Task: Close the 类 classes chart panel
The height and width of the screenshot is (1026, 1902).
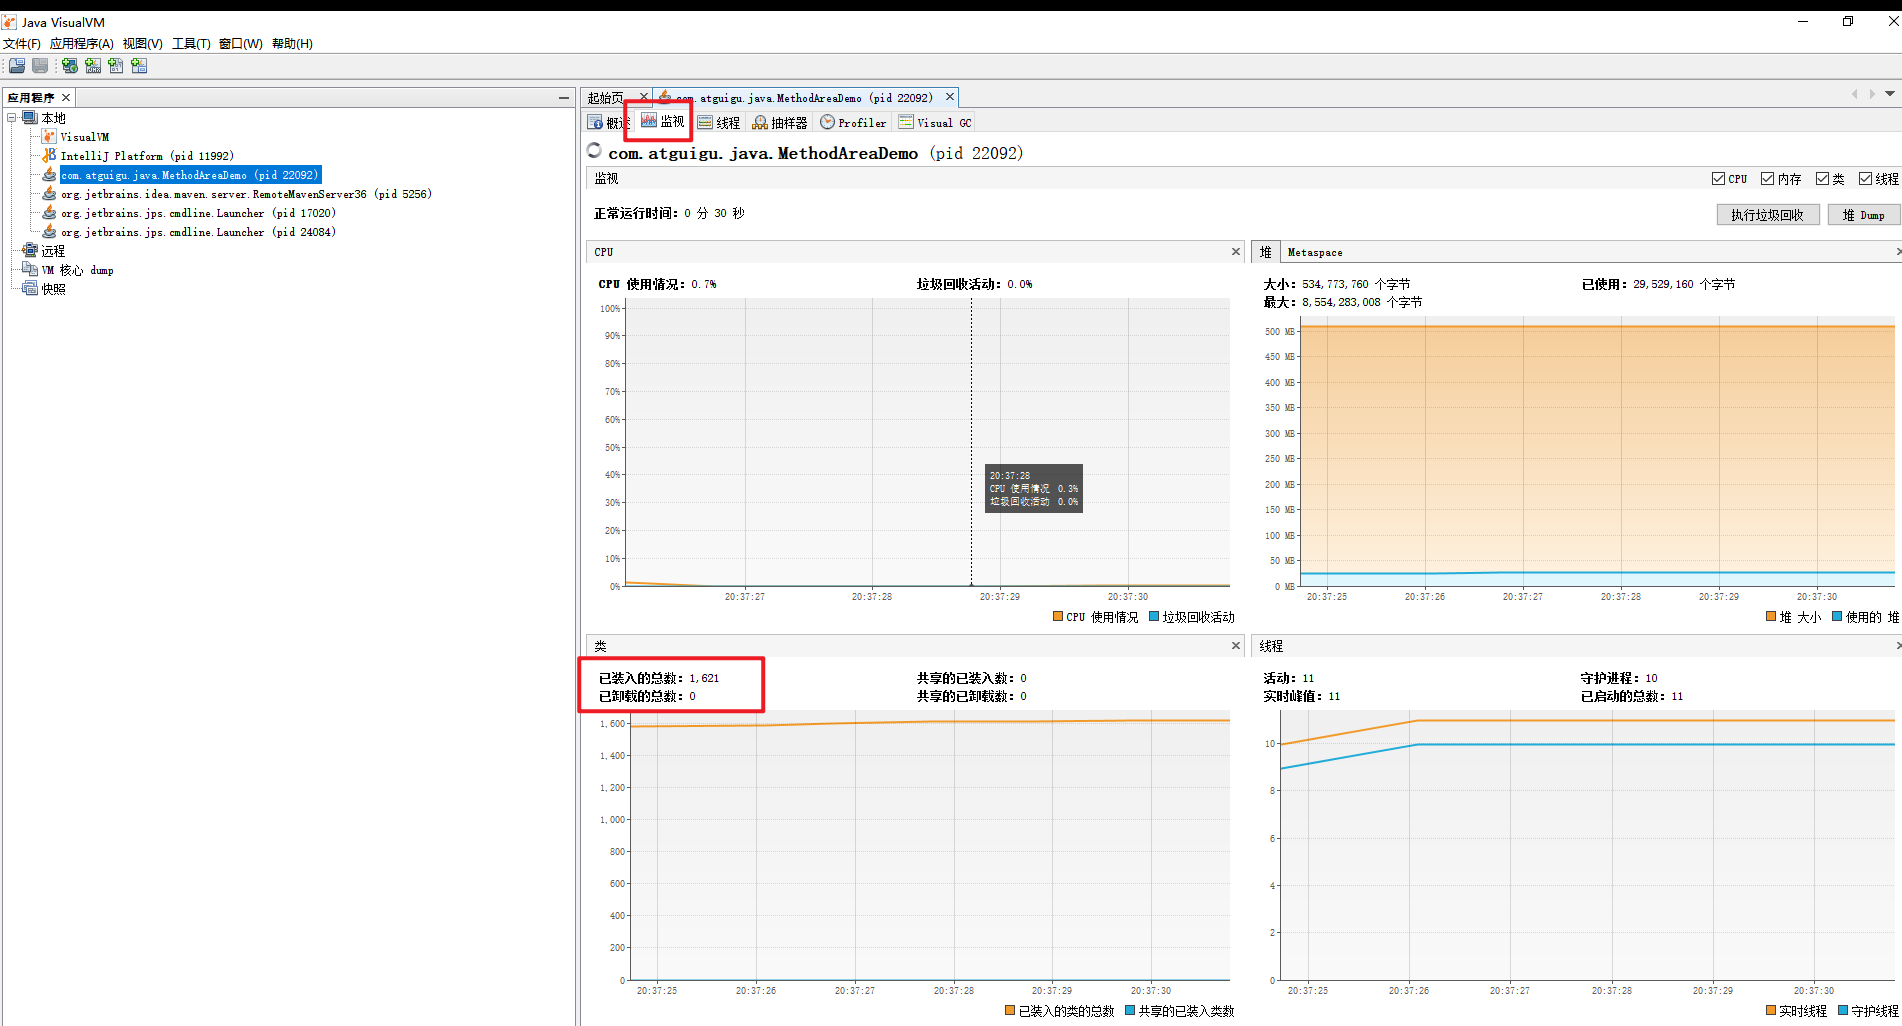Action: [1236, 646]
